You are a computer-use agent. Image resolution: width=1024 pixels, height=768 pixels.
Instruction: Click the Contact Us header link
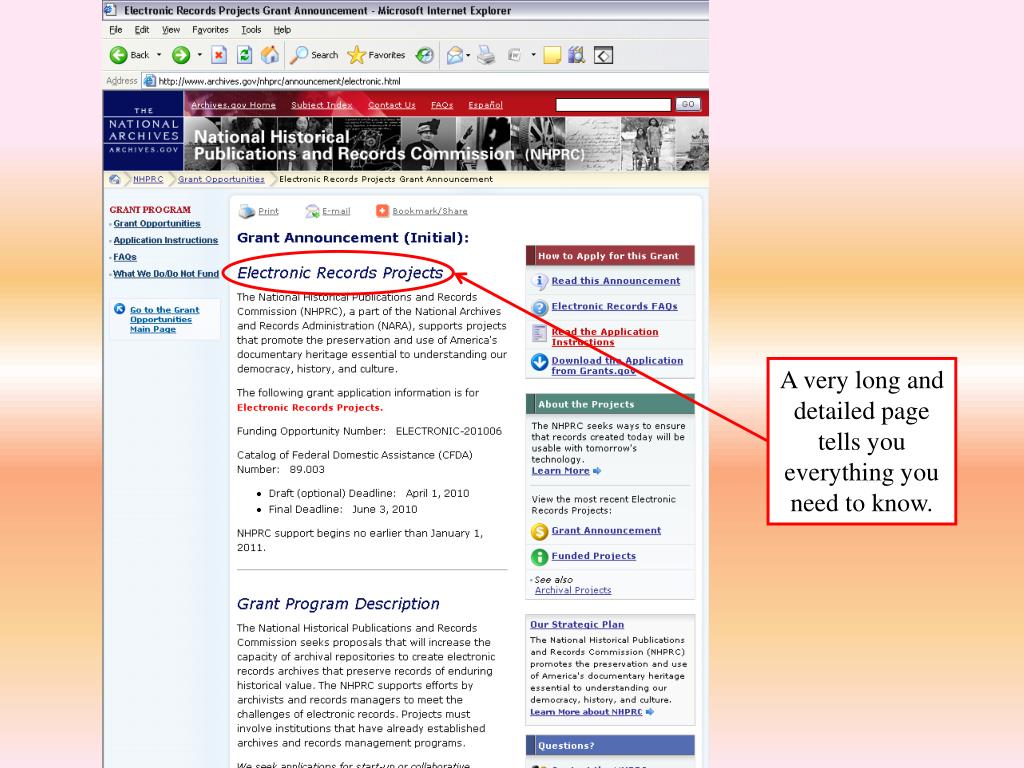[392, 105]
